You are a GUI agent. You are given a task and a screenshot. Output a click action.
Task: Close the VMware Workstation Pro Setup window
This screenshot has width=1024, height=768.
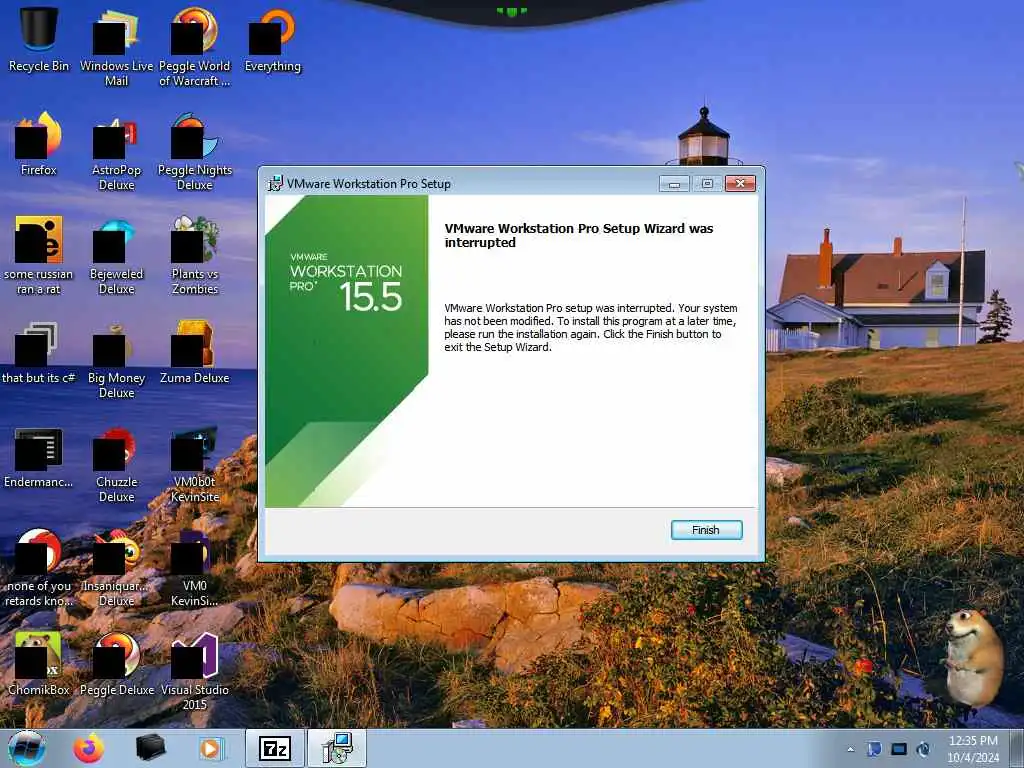point(740,184)
